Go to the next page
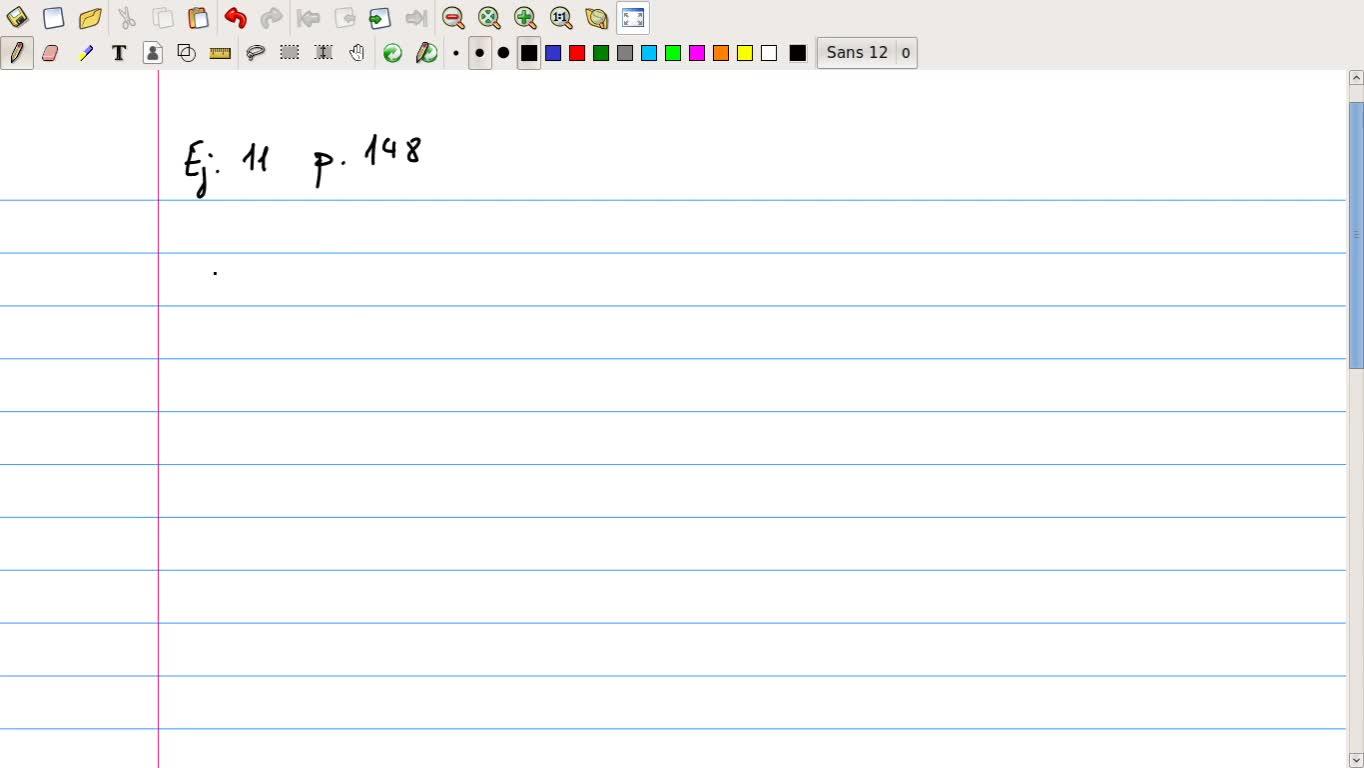The height and width of the screenshot is (768, 1364). click(x=379, y=18)
